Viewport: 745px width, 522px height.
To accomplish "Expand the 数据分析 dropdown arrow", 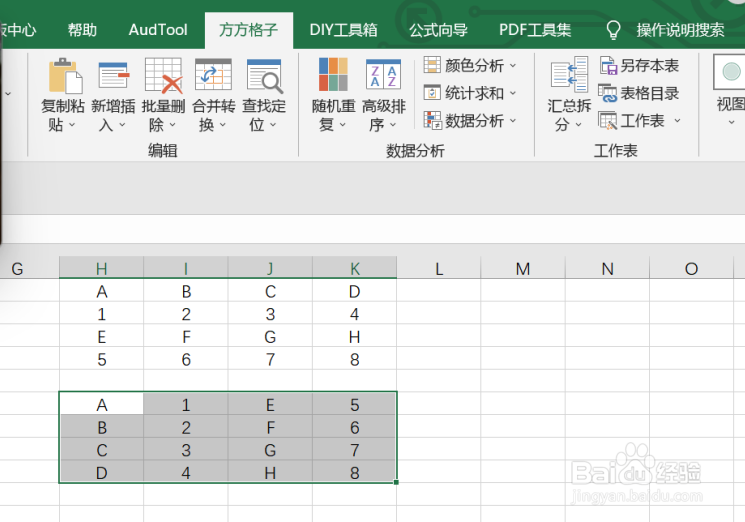I will (513, 121).
